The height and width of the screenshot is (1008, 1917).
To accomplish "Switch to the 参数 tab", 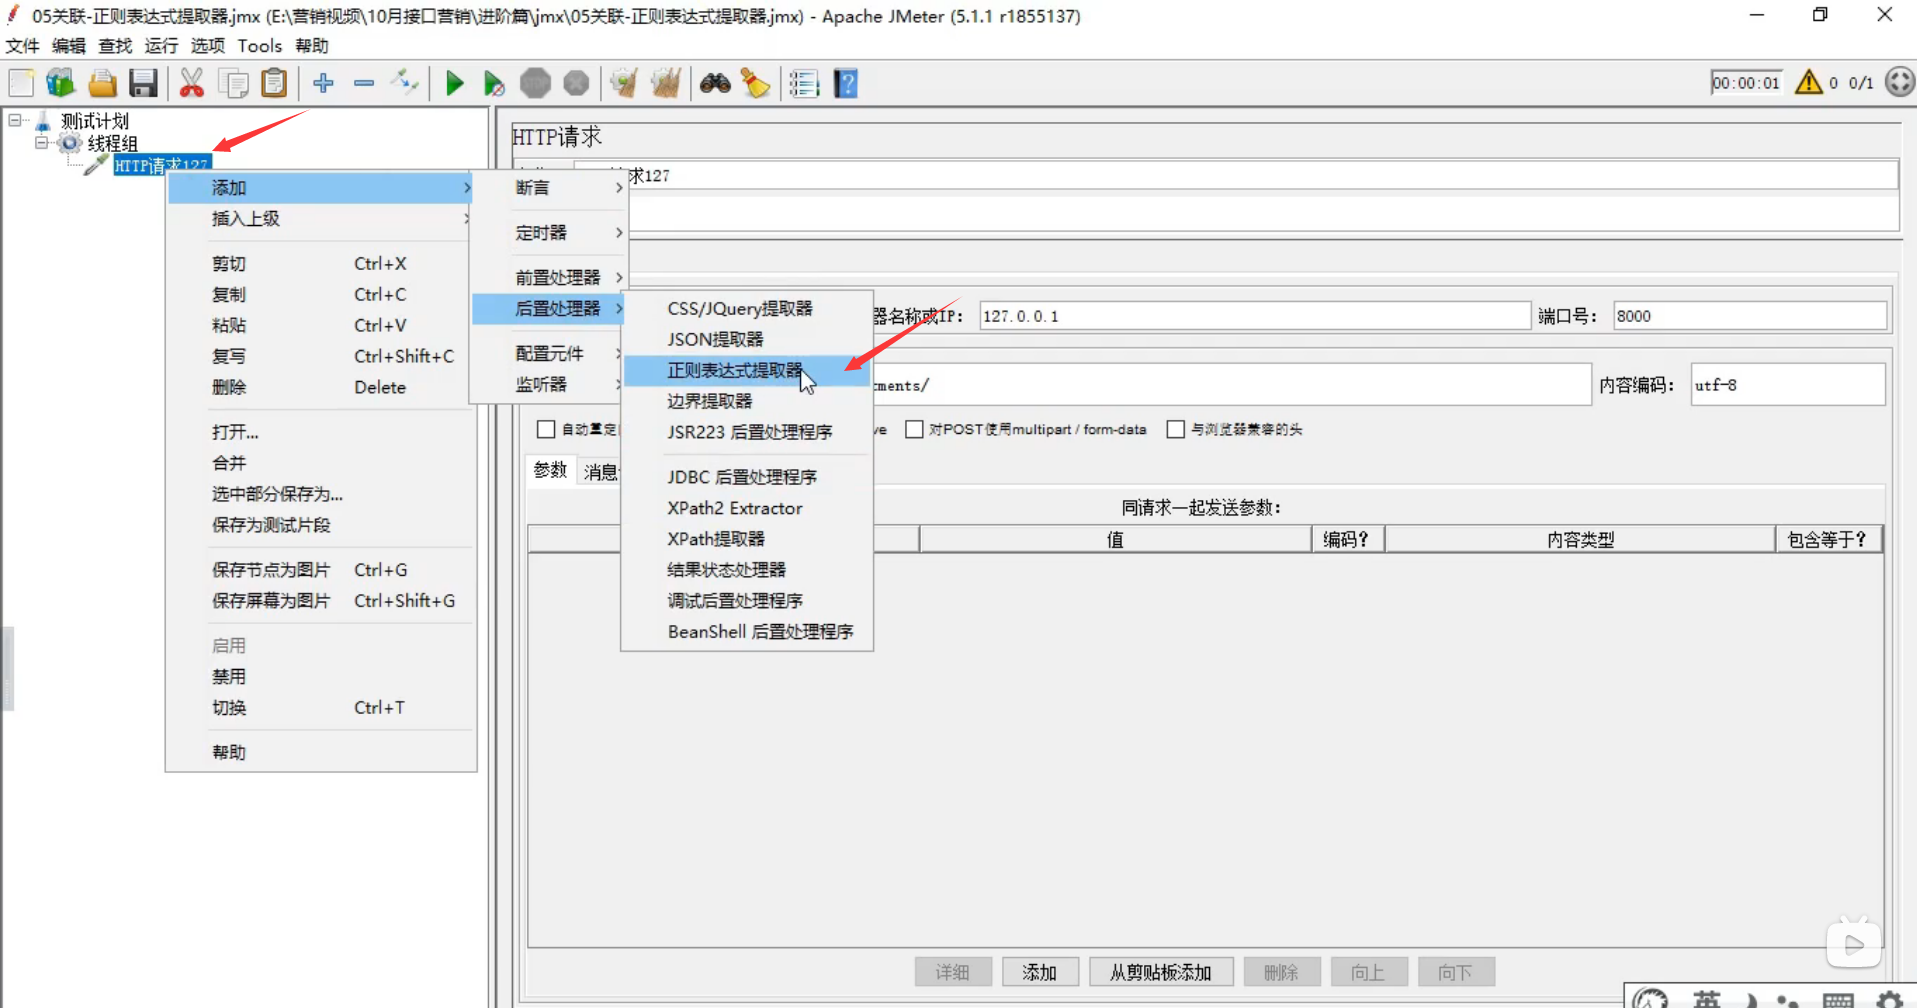I will (550, 470).
